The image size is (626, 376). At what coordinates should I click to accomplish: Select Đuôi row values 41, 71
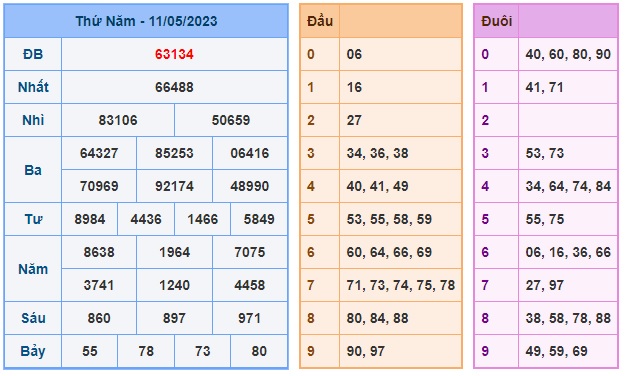pyautogui.click(x=545, y=87)
